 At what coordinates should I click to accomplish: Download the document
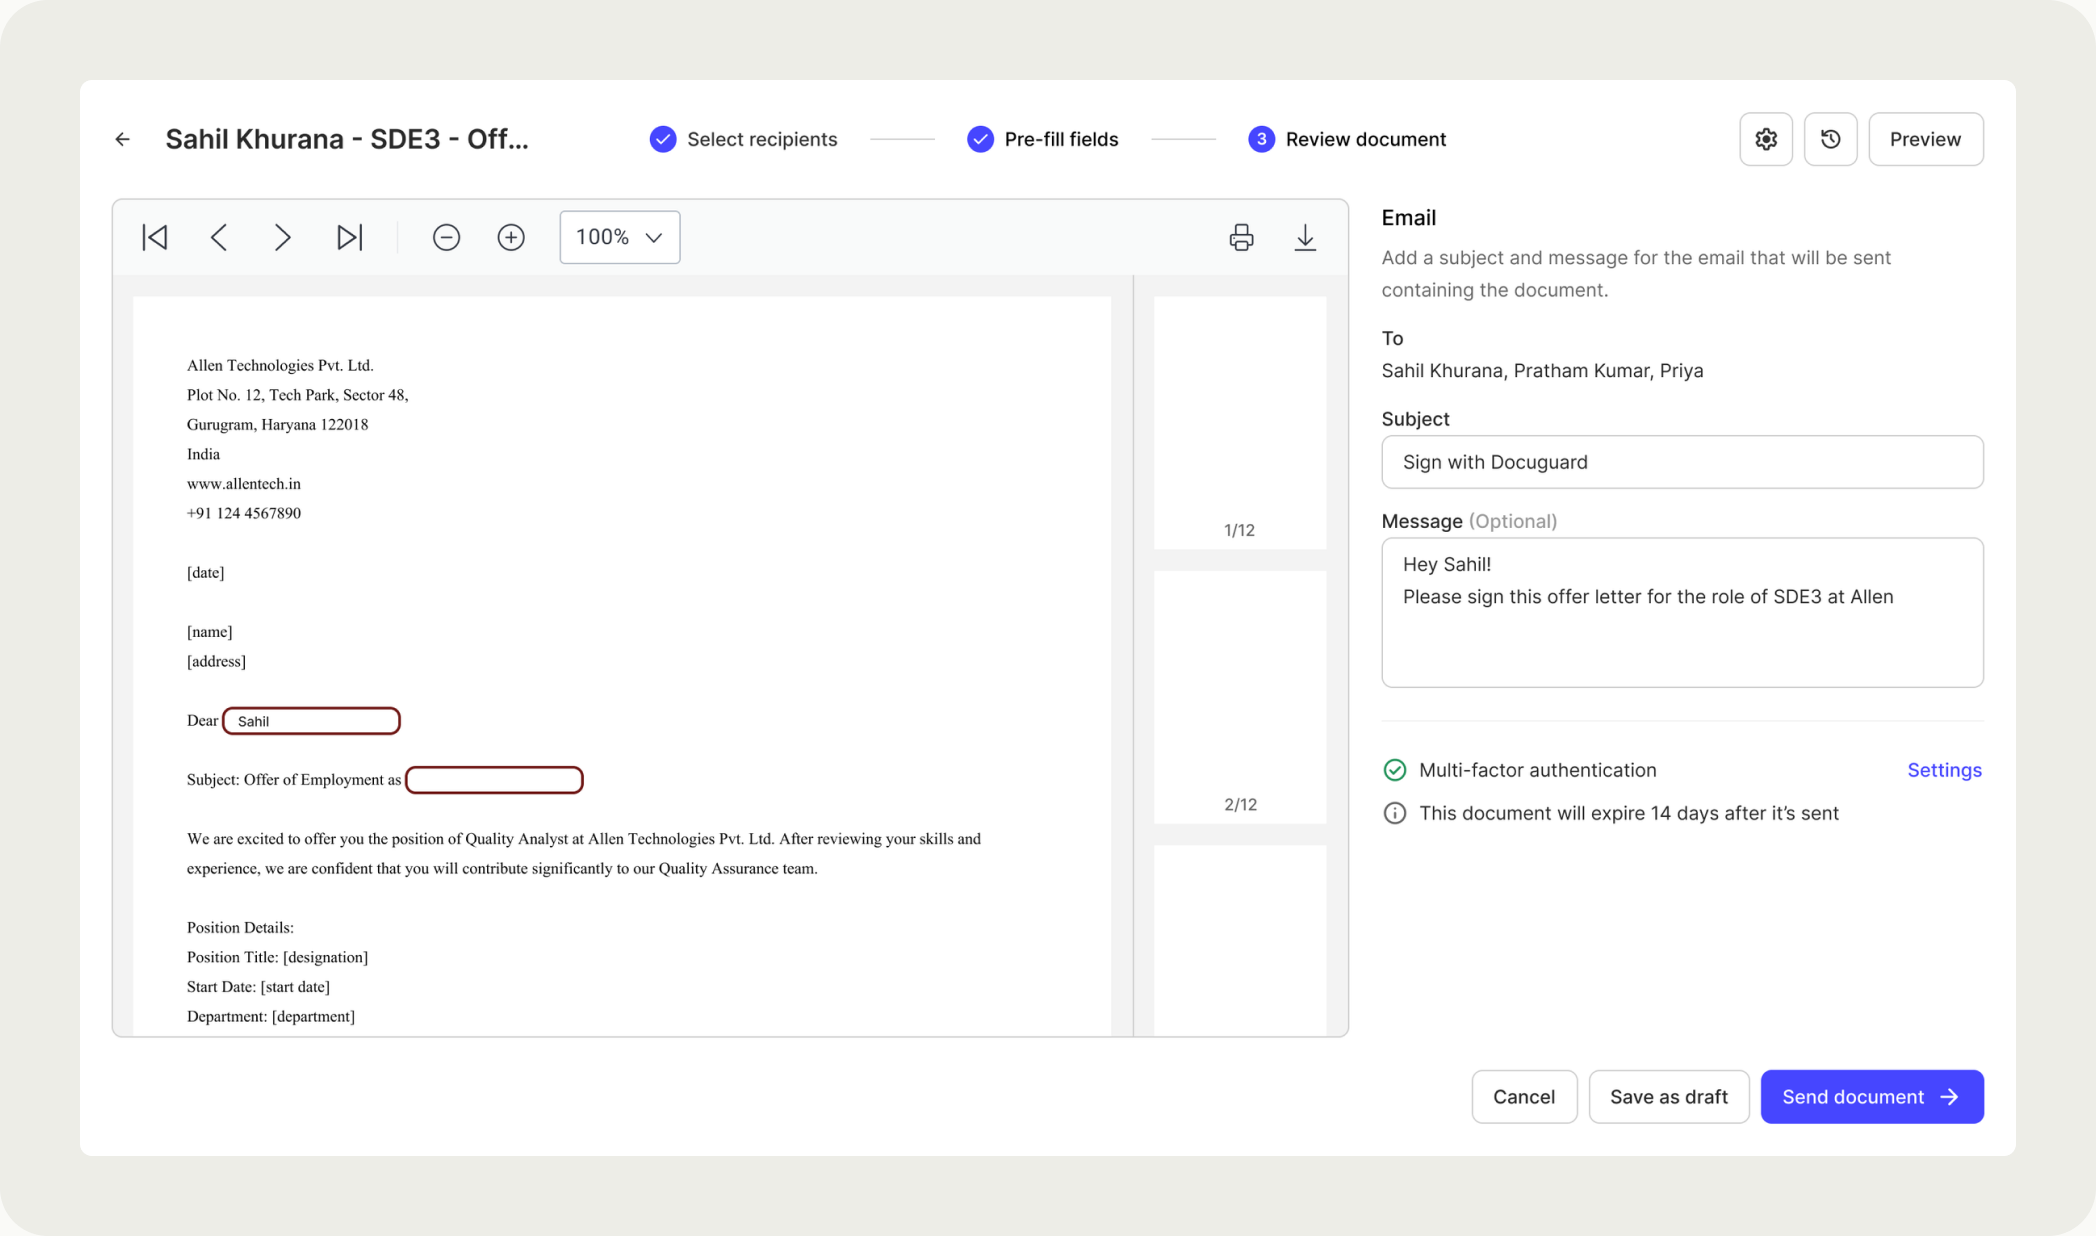click(x=1305, y=237)
